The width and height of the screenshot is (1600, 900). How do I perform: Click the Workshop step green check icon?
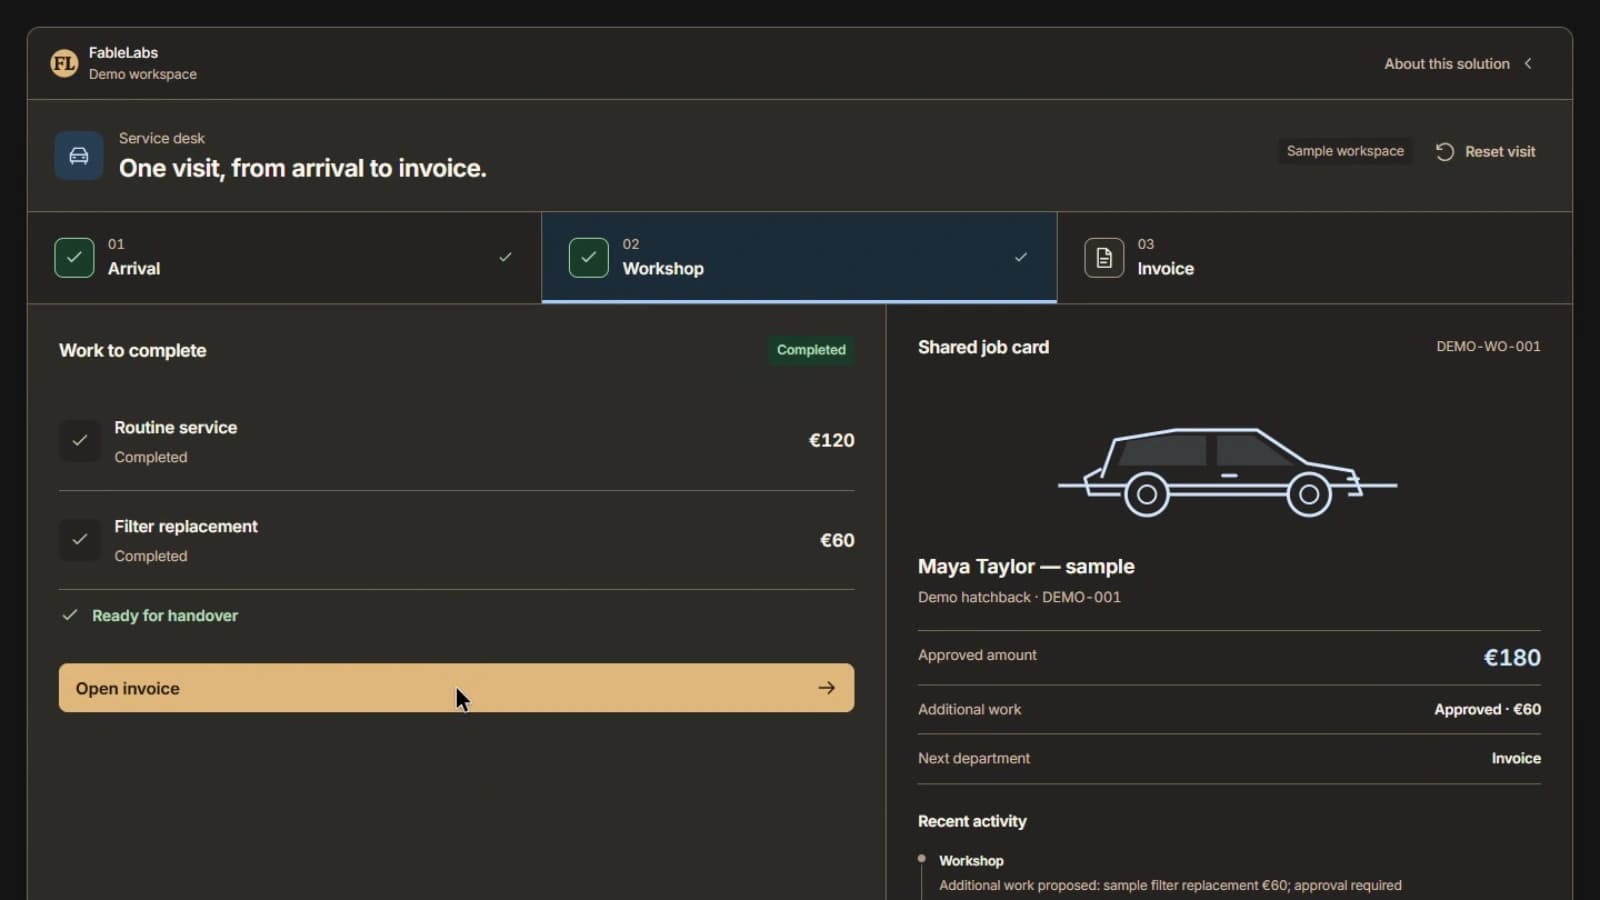[588, 257]
